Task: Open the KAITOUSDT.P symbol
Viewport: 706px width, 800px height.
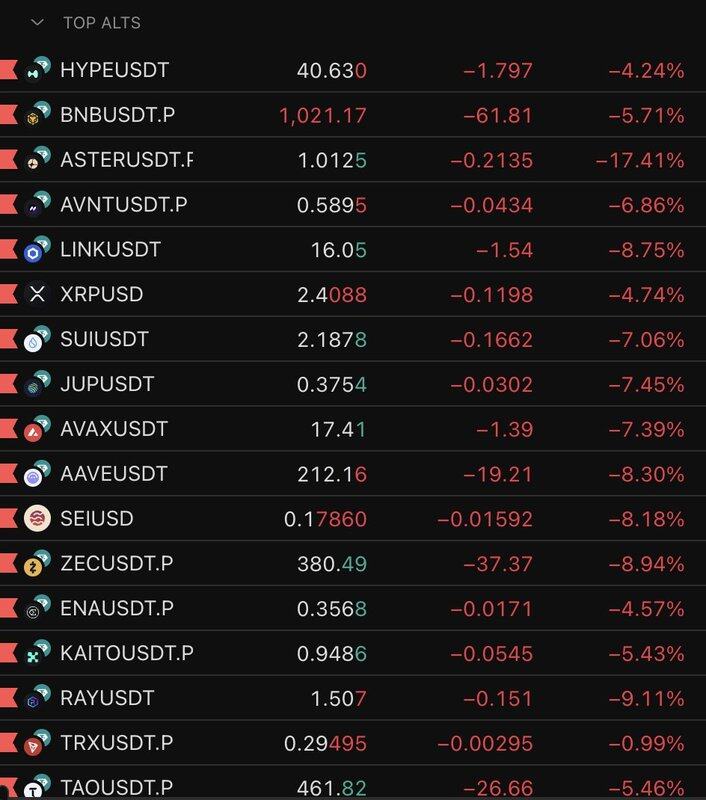Action: point(126,653)
